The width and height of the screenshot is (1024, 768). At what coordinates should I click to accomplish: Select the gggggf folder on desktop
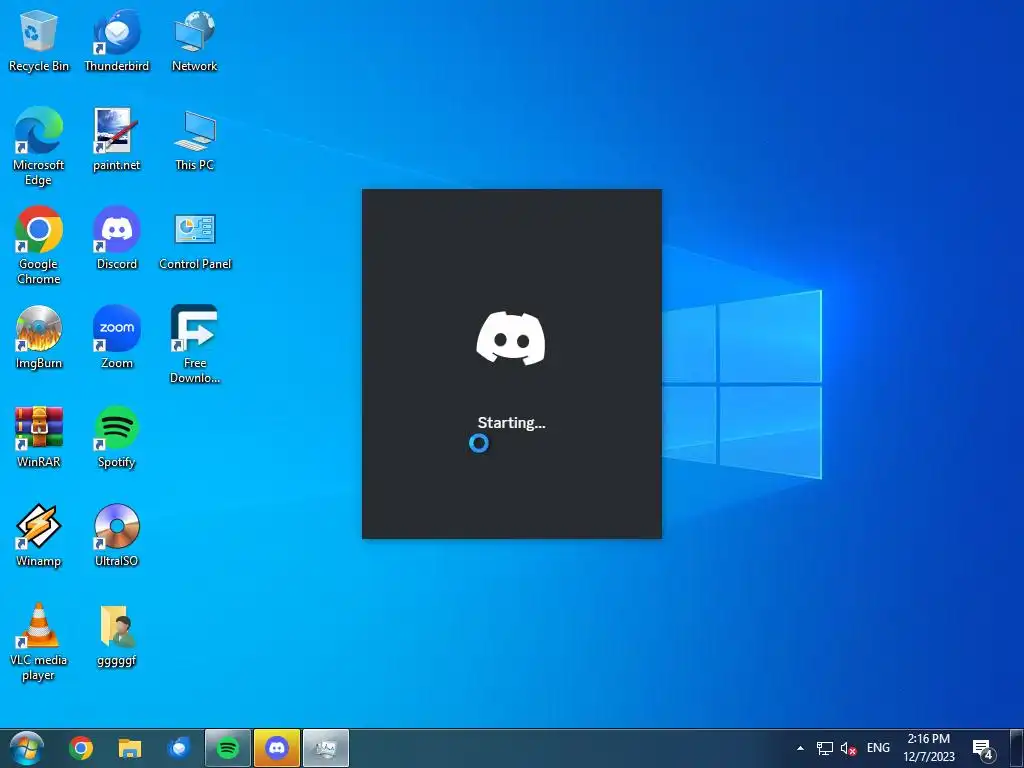pos(116,635)
